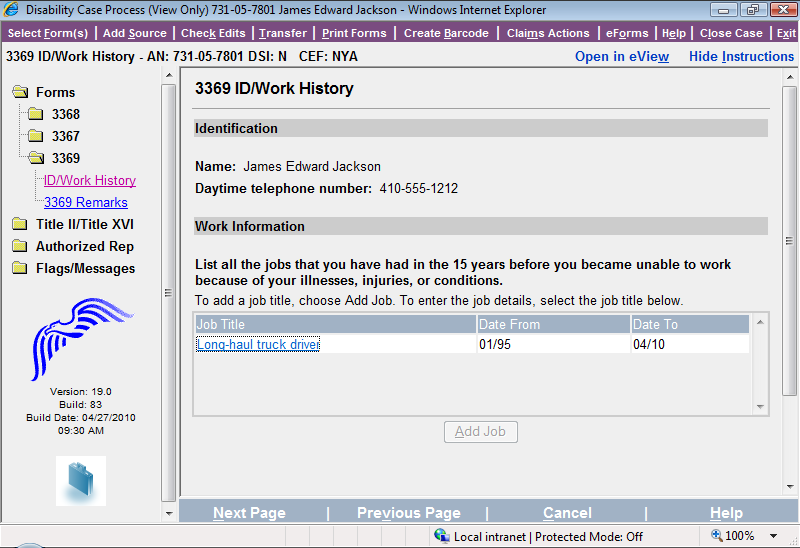Expand Authorized Rep tree node
The width and height of the screenshot is (800, 548).
tap(85, 246)
